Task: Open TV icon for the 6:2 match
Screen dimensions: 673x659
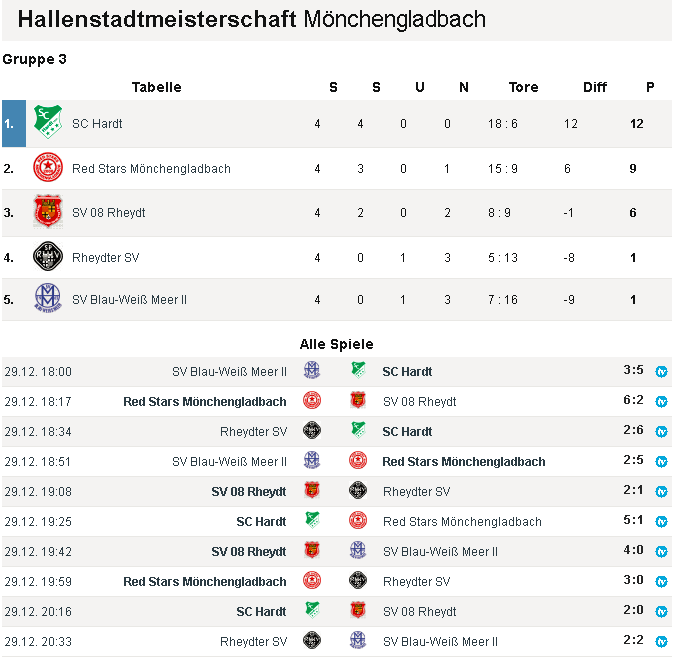Action: (x=661, y=402)
